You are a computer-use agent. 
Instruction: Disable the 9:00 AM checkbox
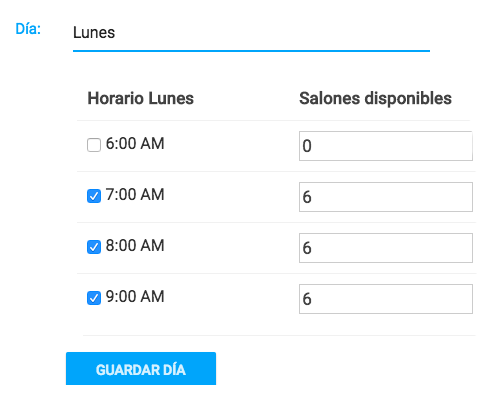pos(94,298)
